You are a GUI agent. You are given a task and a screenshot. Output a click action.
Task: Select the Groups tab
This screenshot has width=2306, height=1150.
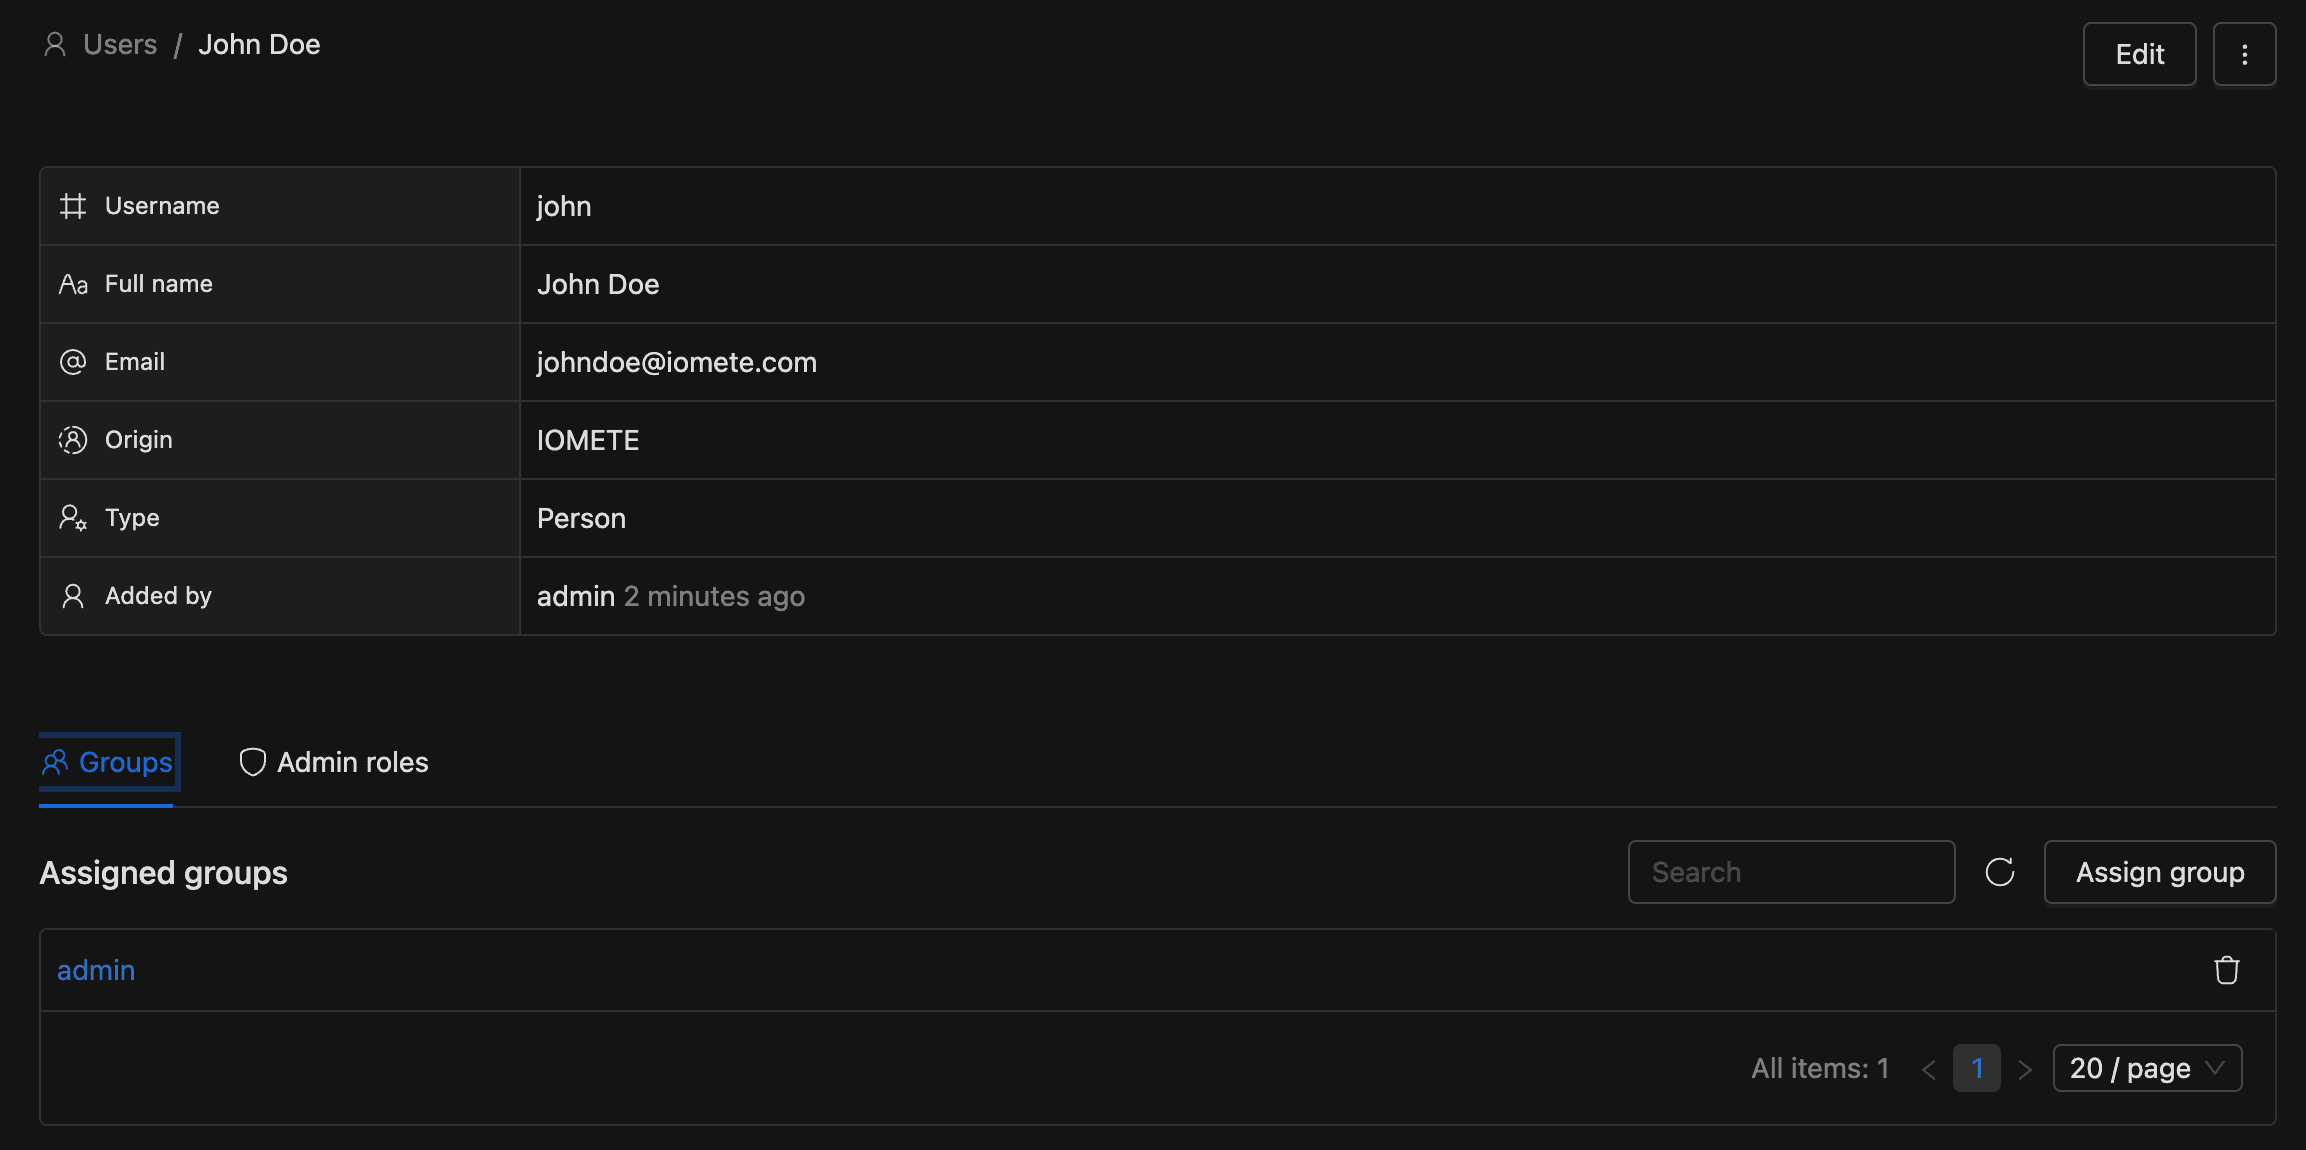click(x=108, y=762)
